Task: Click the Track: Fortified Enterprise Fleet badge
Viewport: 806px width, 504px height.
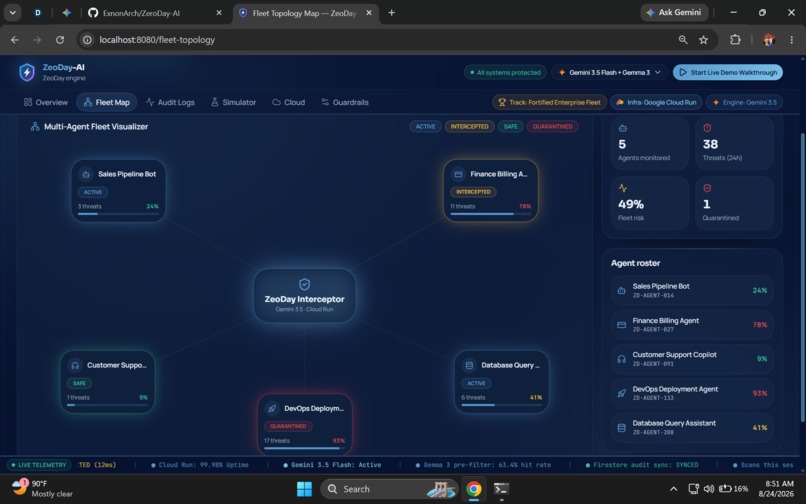Action: pyautogui.click(x=549, y=102)
